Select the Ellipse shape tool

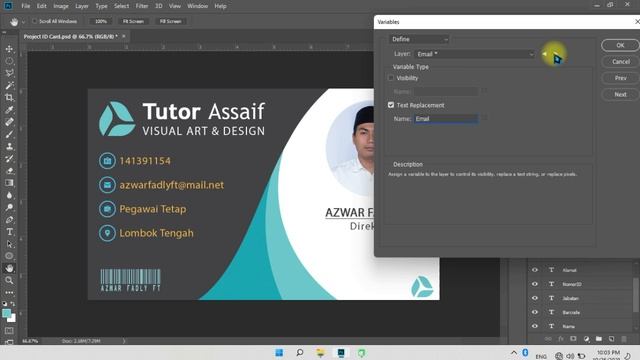9,256
